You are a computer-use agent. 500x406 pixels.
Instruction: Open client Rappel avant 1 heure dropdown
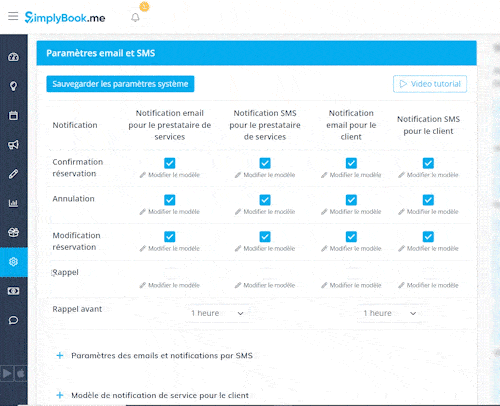pyautogui.click(x=389, y=313)
